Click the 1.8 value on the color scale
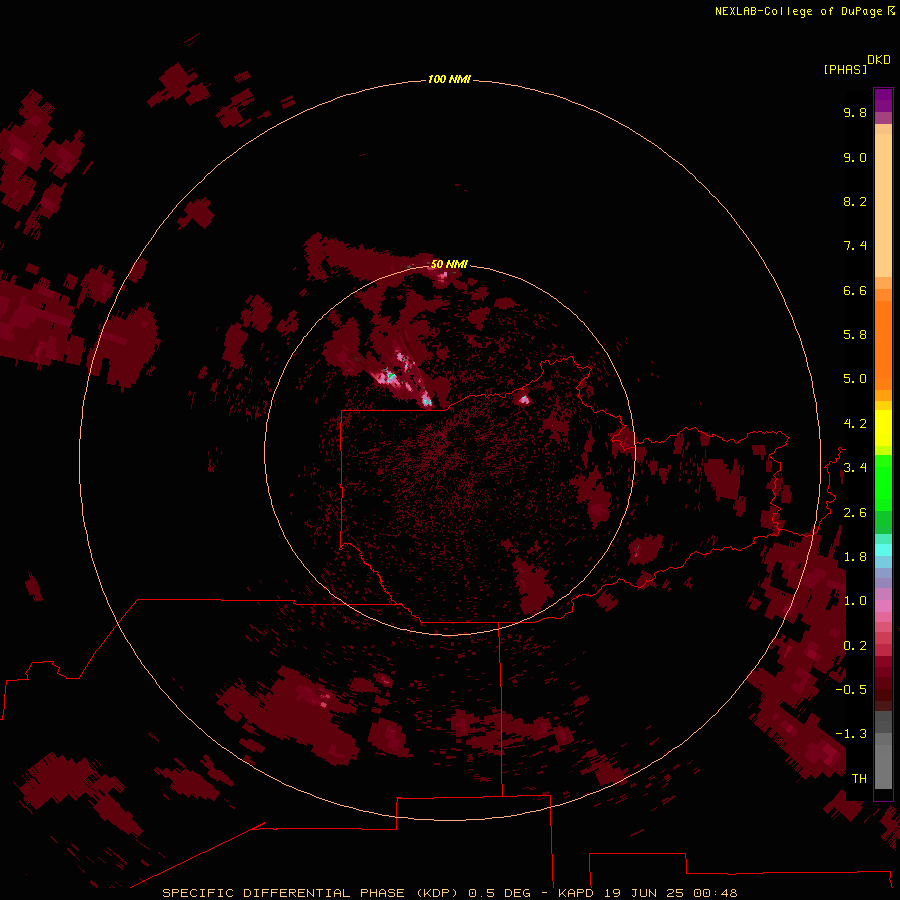900x900 pixels. [x=855, y=557]
